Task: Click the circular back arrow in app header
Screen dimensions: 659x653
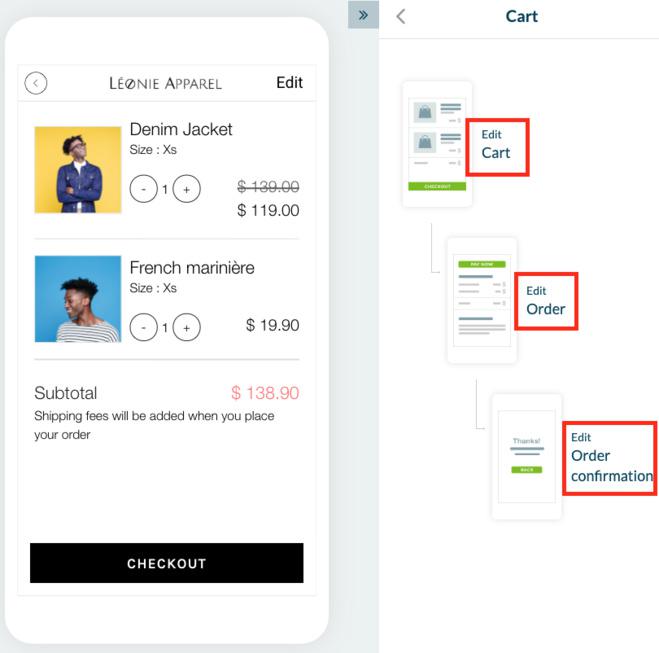Action: [36, 83]
